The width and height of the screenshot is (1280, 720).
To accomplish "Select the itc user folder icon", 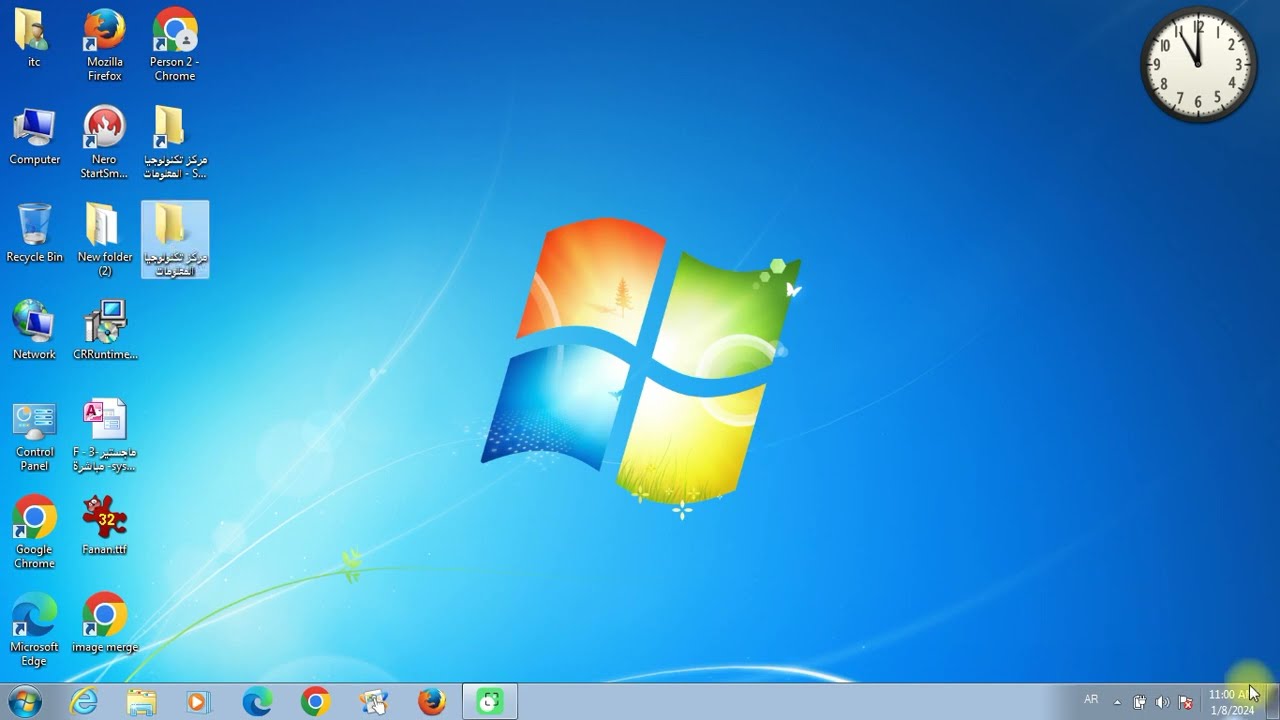I will (x=34, y=38).
